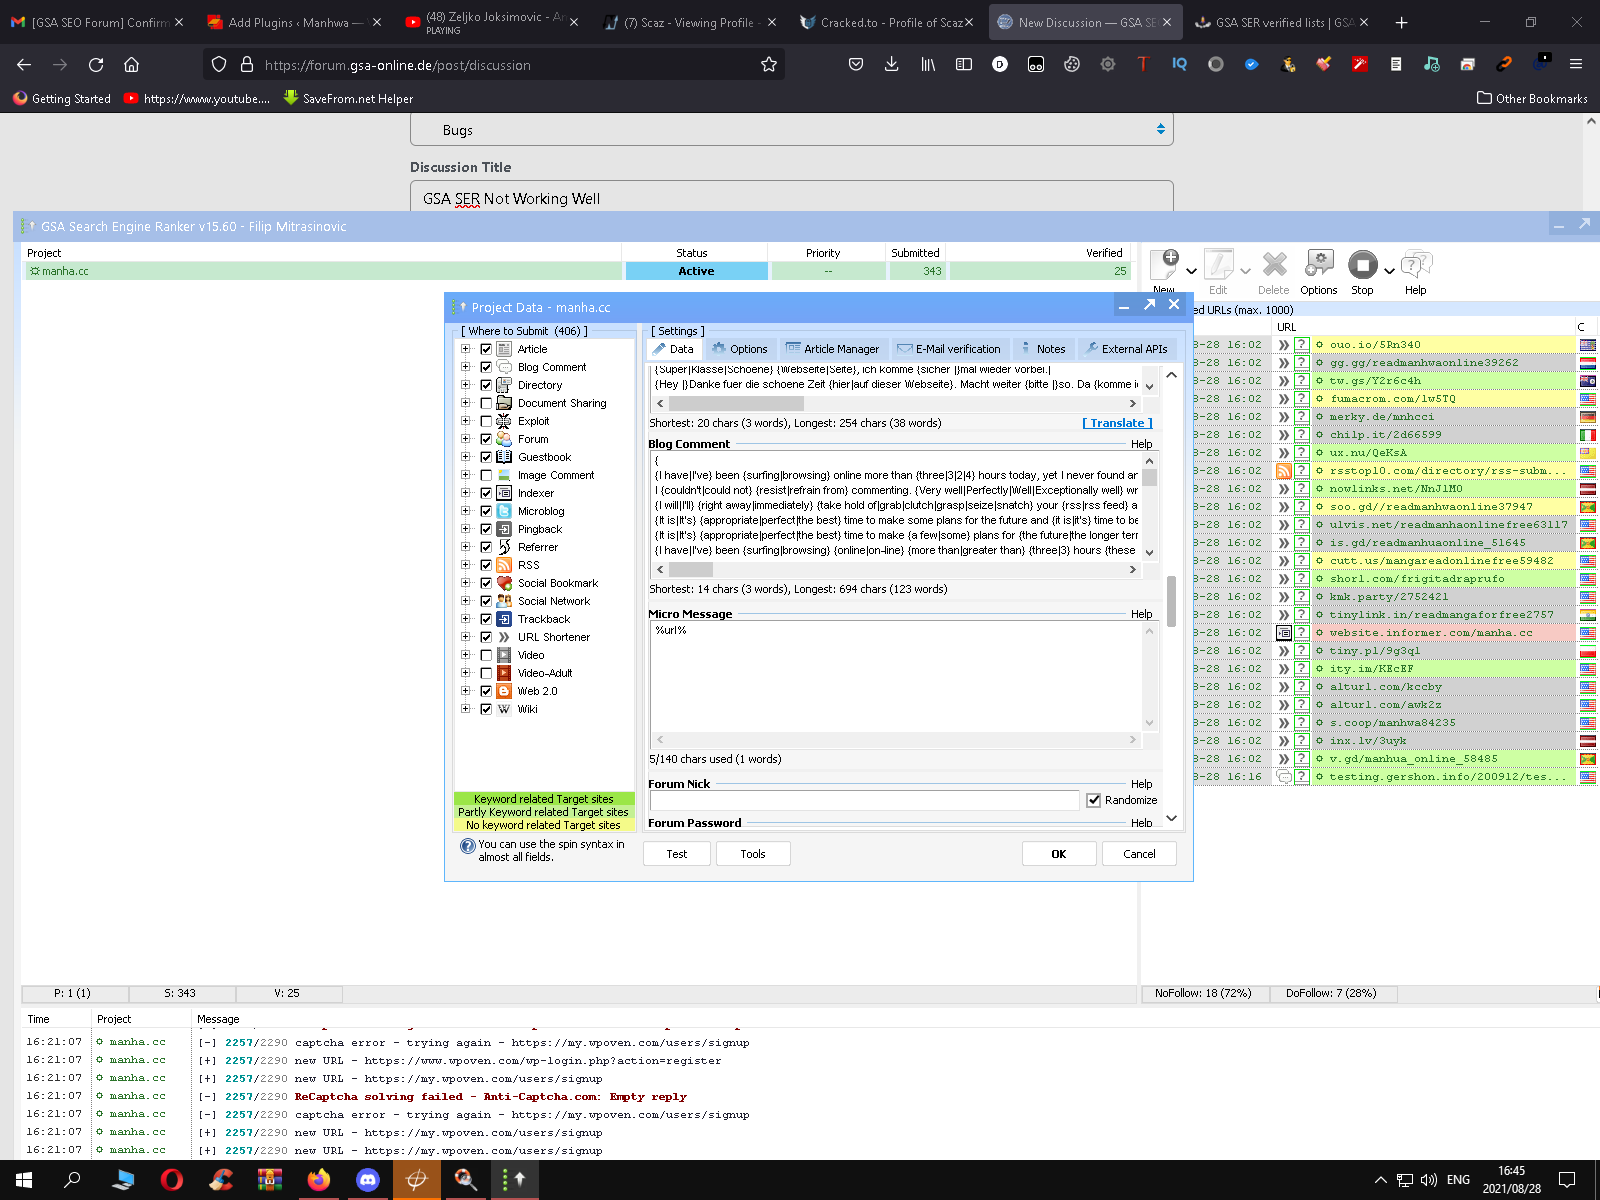This screenshot has width=1600, height=1200.
Task: Enable the Video-Adult checkbox
Action: pyautogui.click(x=486, y=673)
